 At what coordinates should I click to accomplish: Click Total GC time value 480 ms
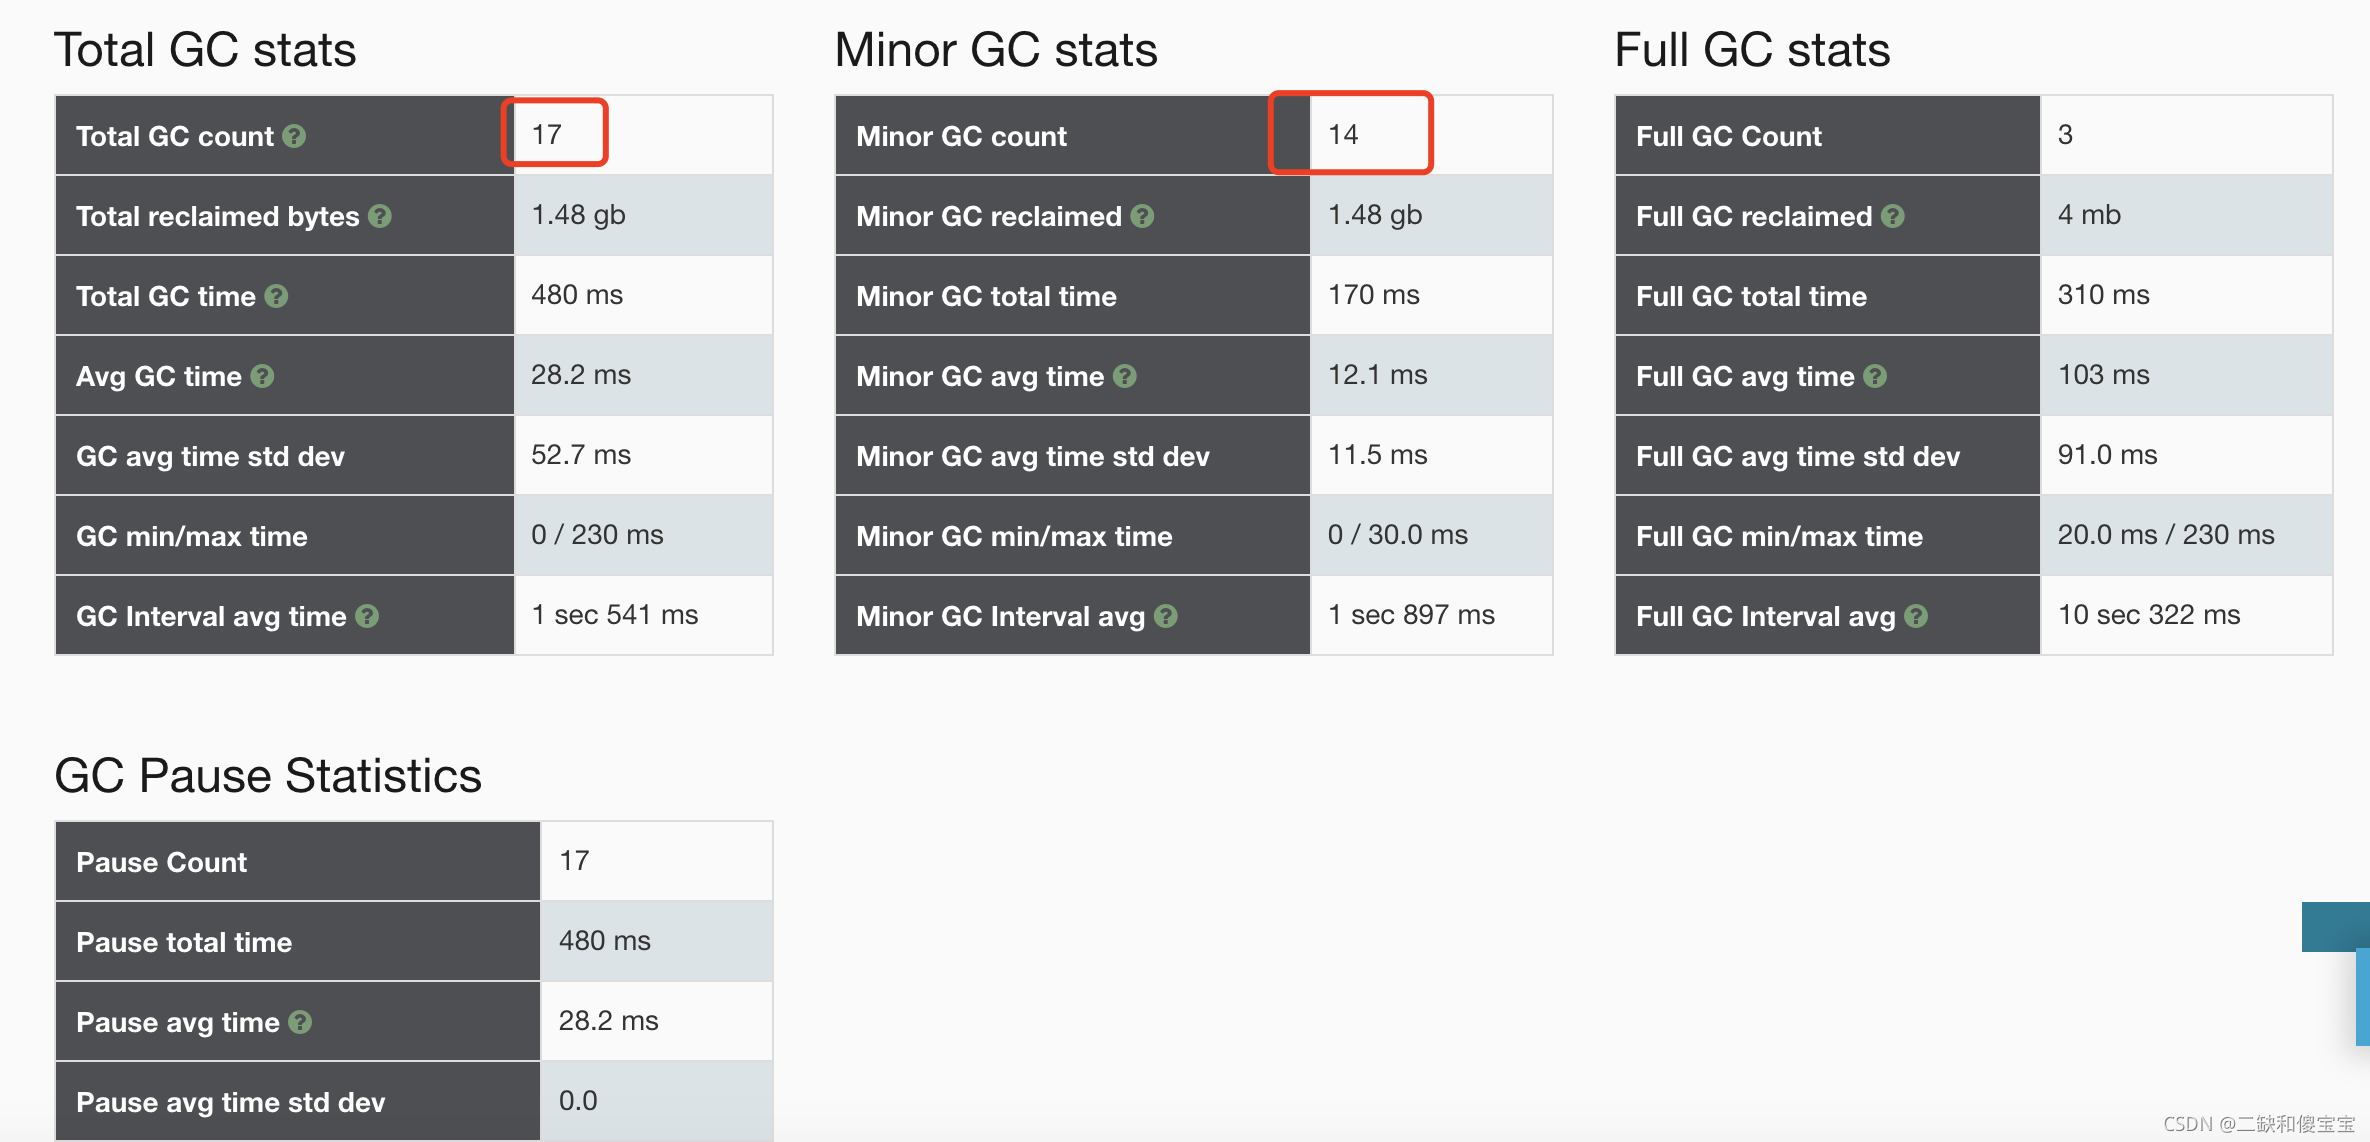point(577,295)
